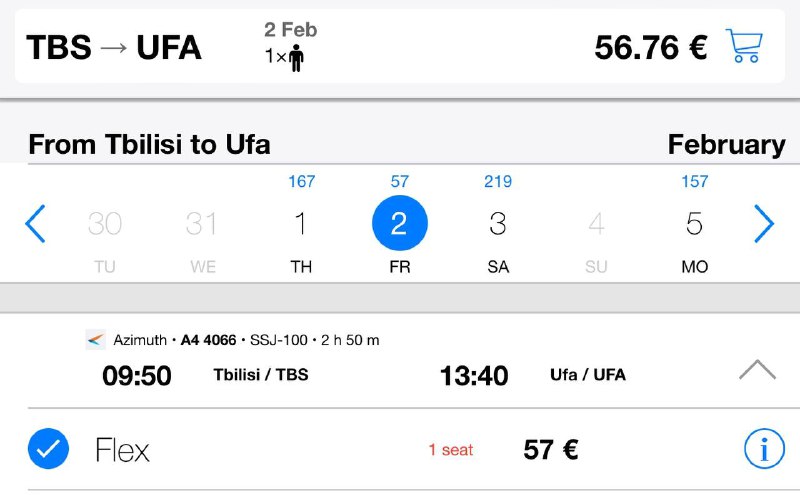Screen dimensions: 800x495
Task: Click the Azimuth airline logo
Action: click(x=95, y=340)
